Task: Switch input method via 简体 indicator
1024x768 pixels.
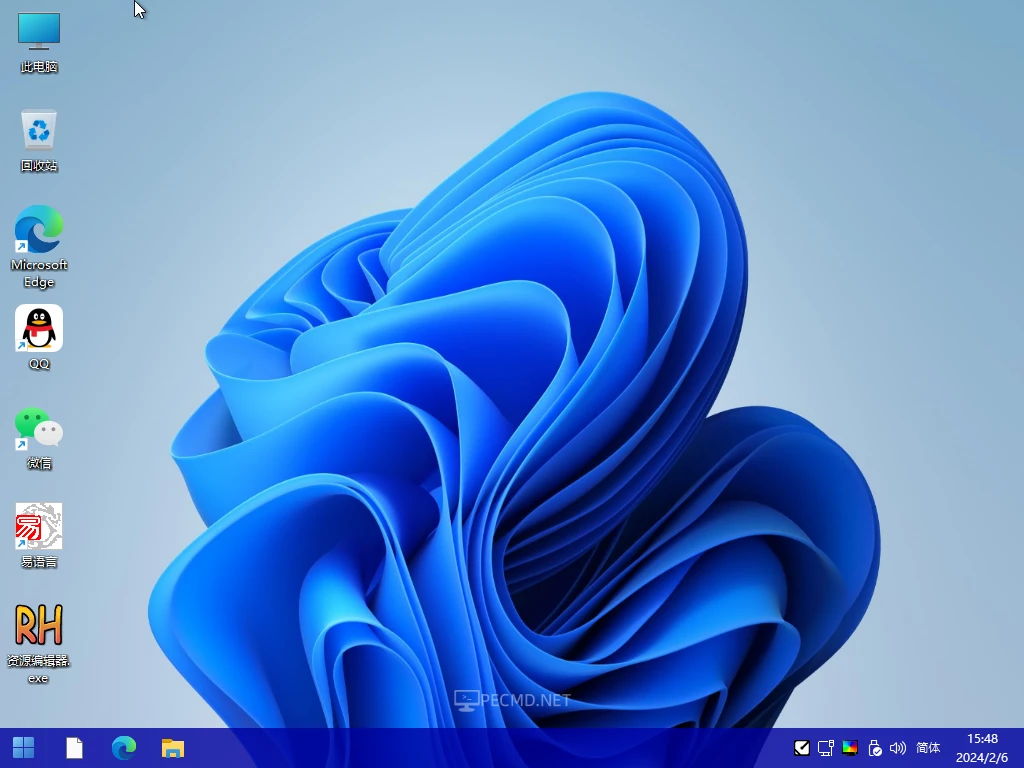Action: point(928,748)
